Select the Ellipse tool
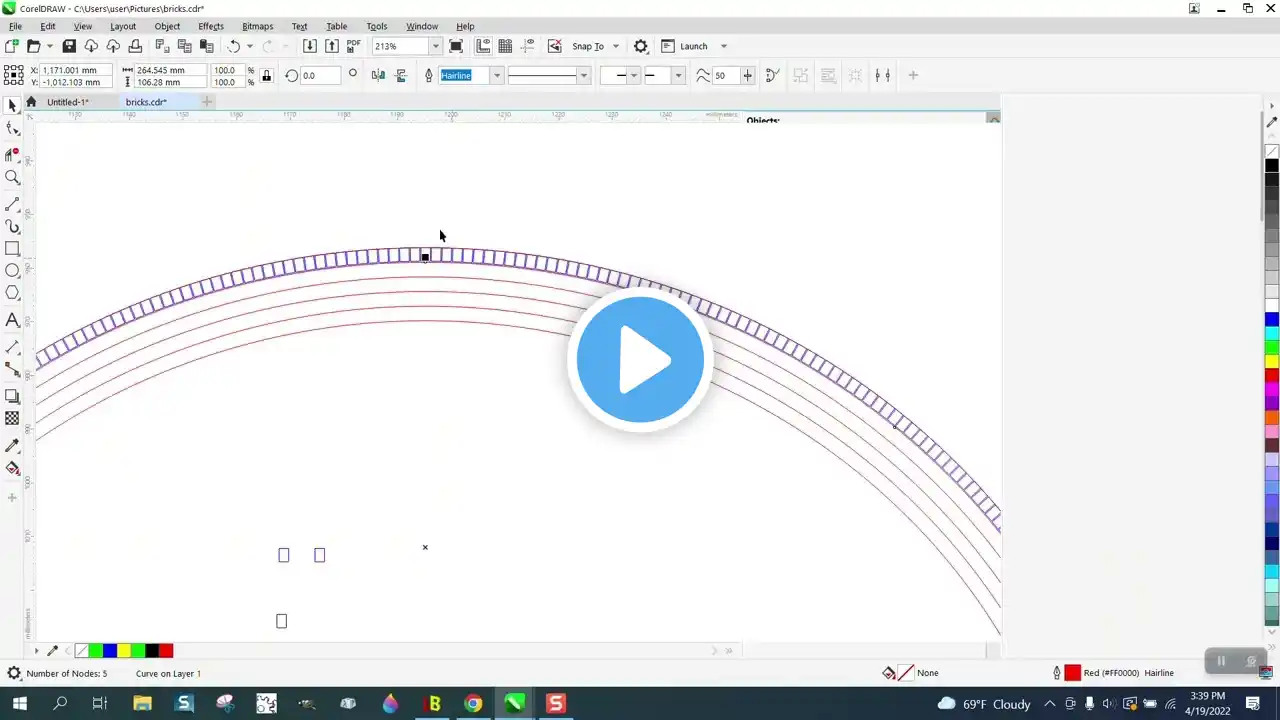Screen dimensions: 1280x720 click(13, 271)
